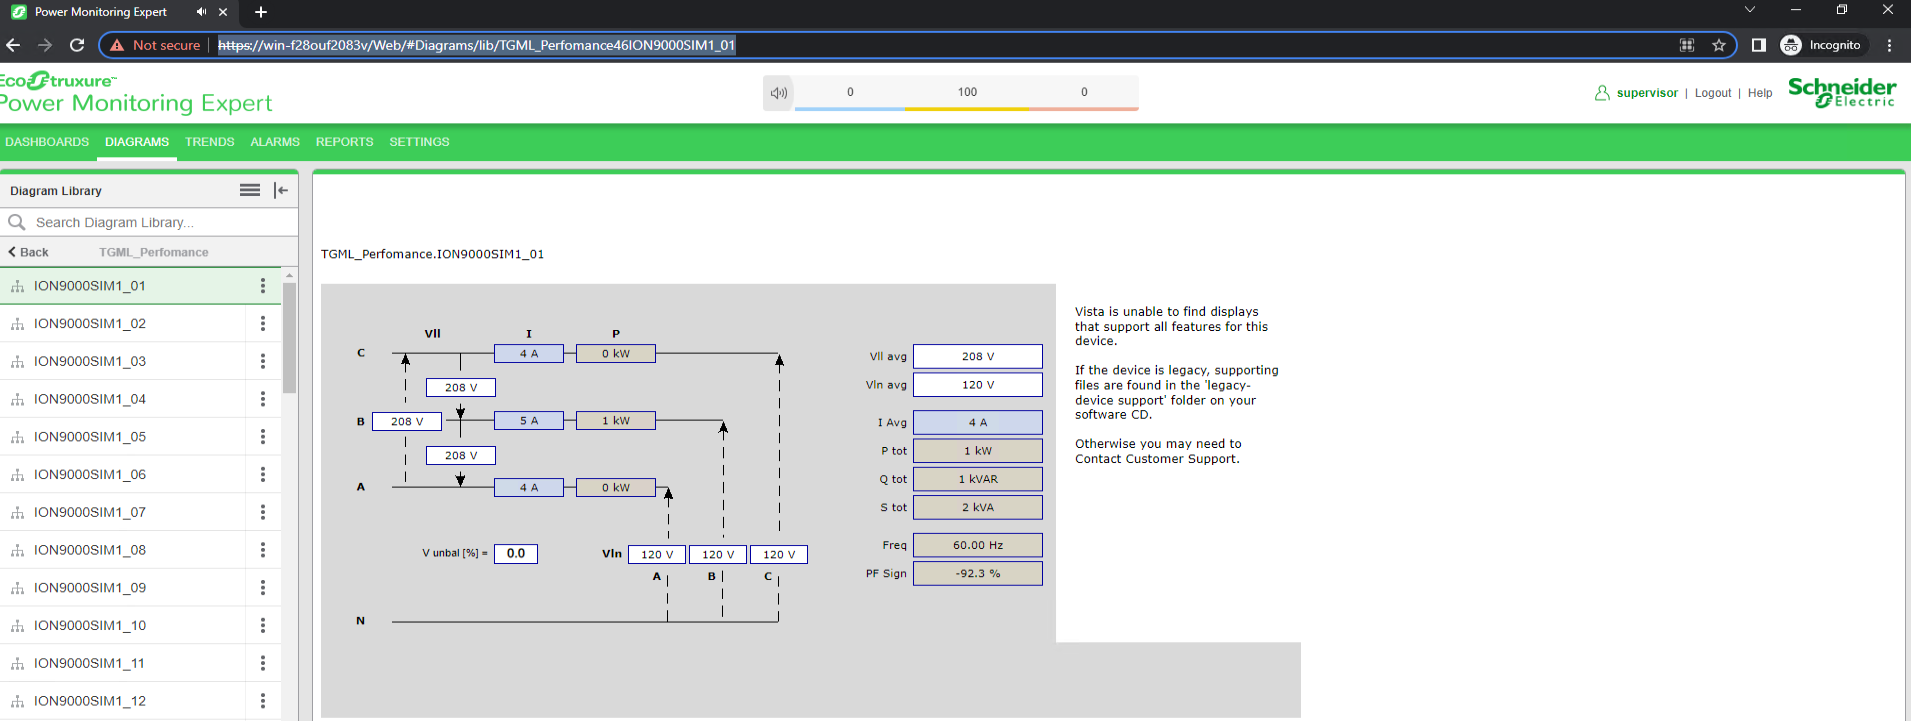The height and width of the screenshot is (721, 1911).
Task: Select ION9000SIM1_03 diagram
Action: click(90, 361)
